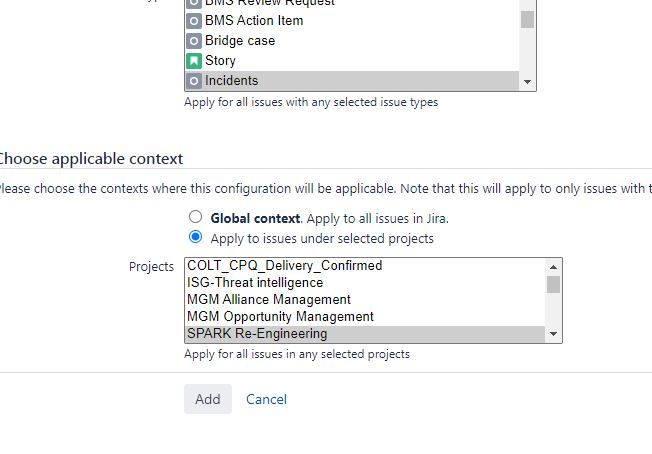Click the issue types list down arrow

(x=527, y=82)
